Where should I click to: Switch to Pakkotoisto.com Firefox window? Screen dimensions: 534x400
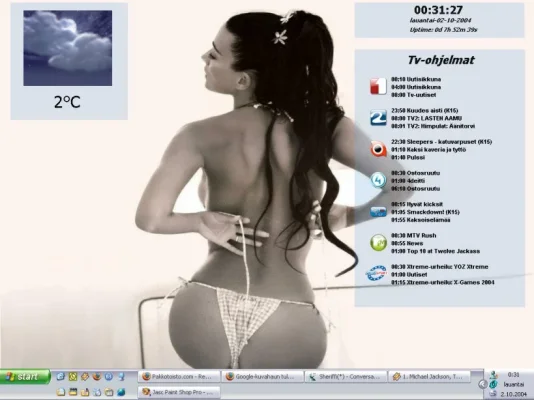point(179,377)
